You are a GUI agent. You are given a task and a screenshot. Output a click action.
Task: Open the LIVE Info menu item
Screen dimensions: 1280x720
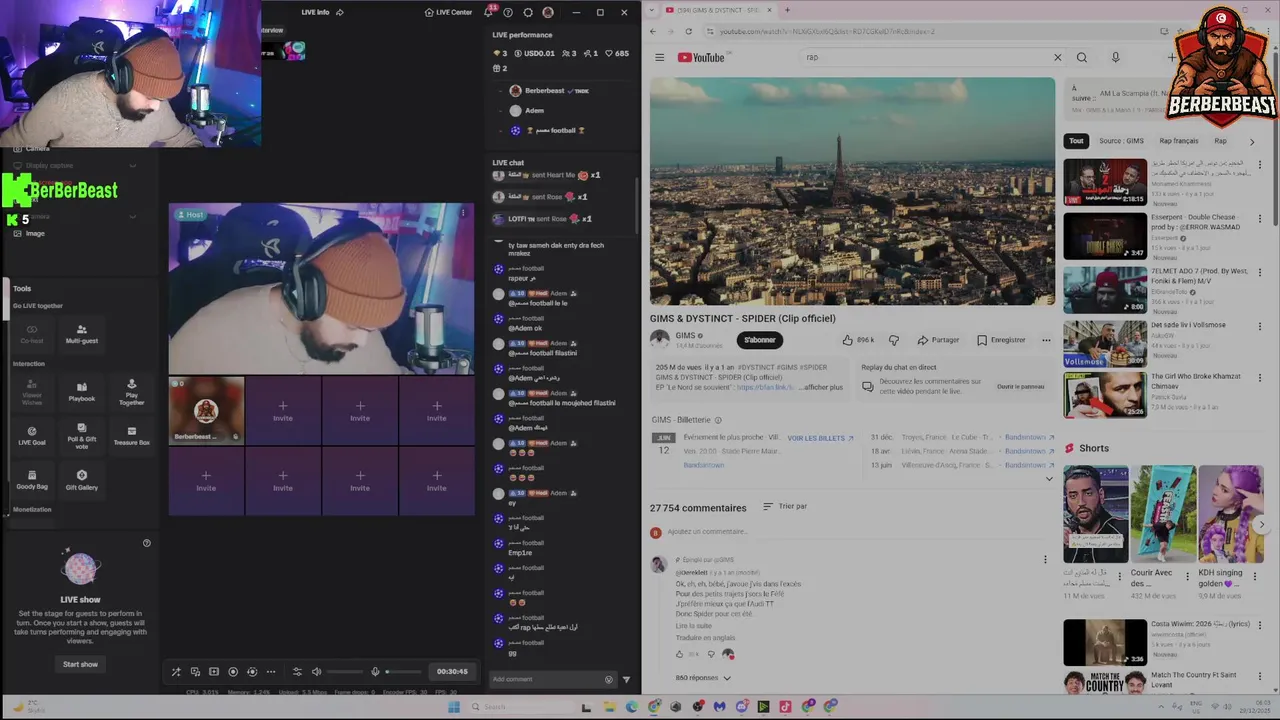pyautogui.click(x=315, y=12)
